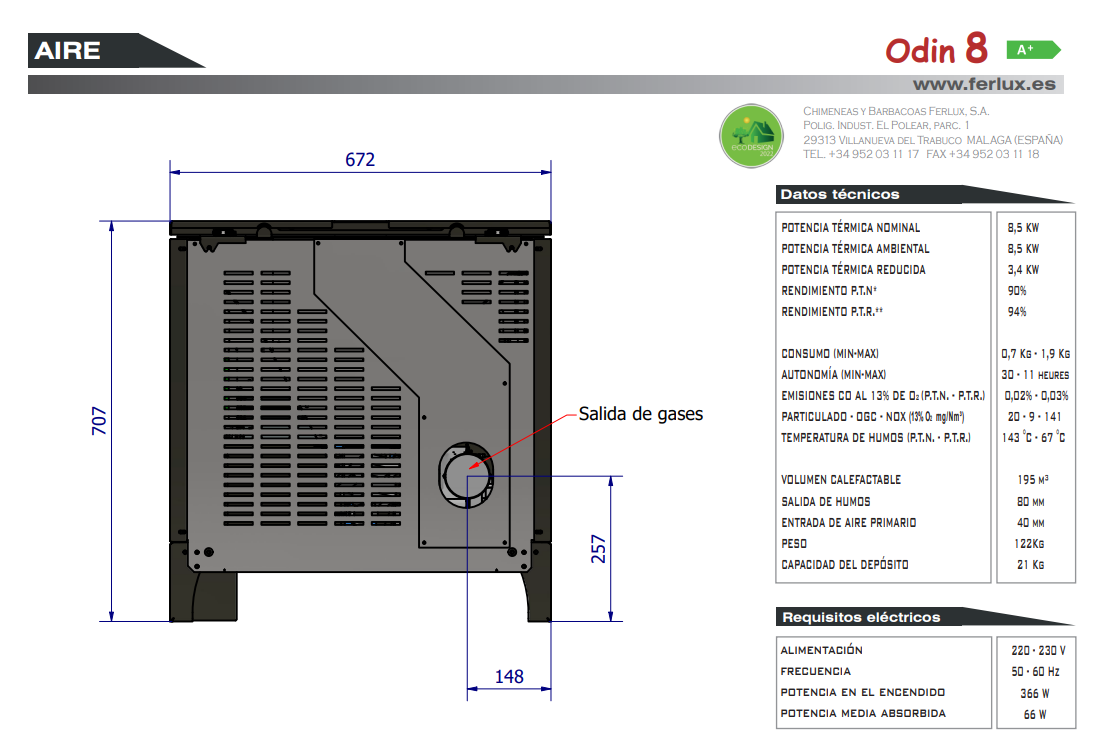Select the Frecuencia row label

pos(815,671)
